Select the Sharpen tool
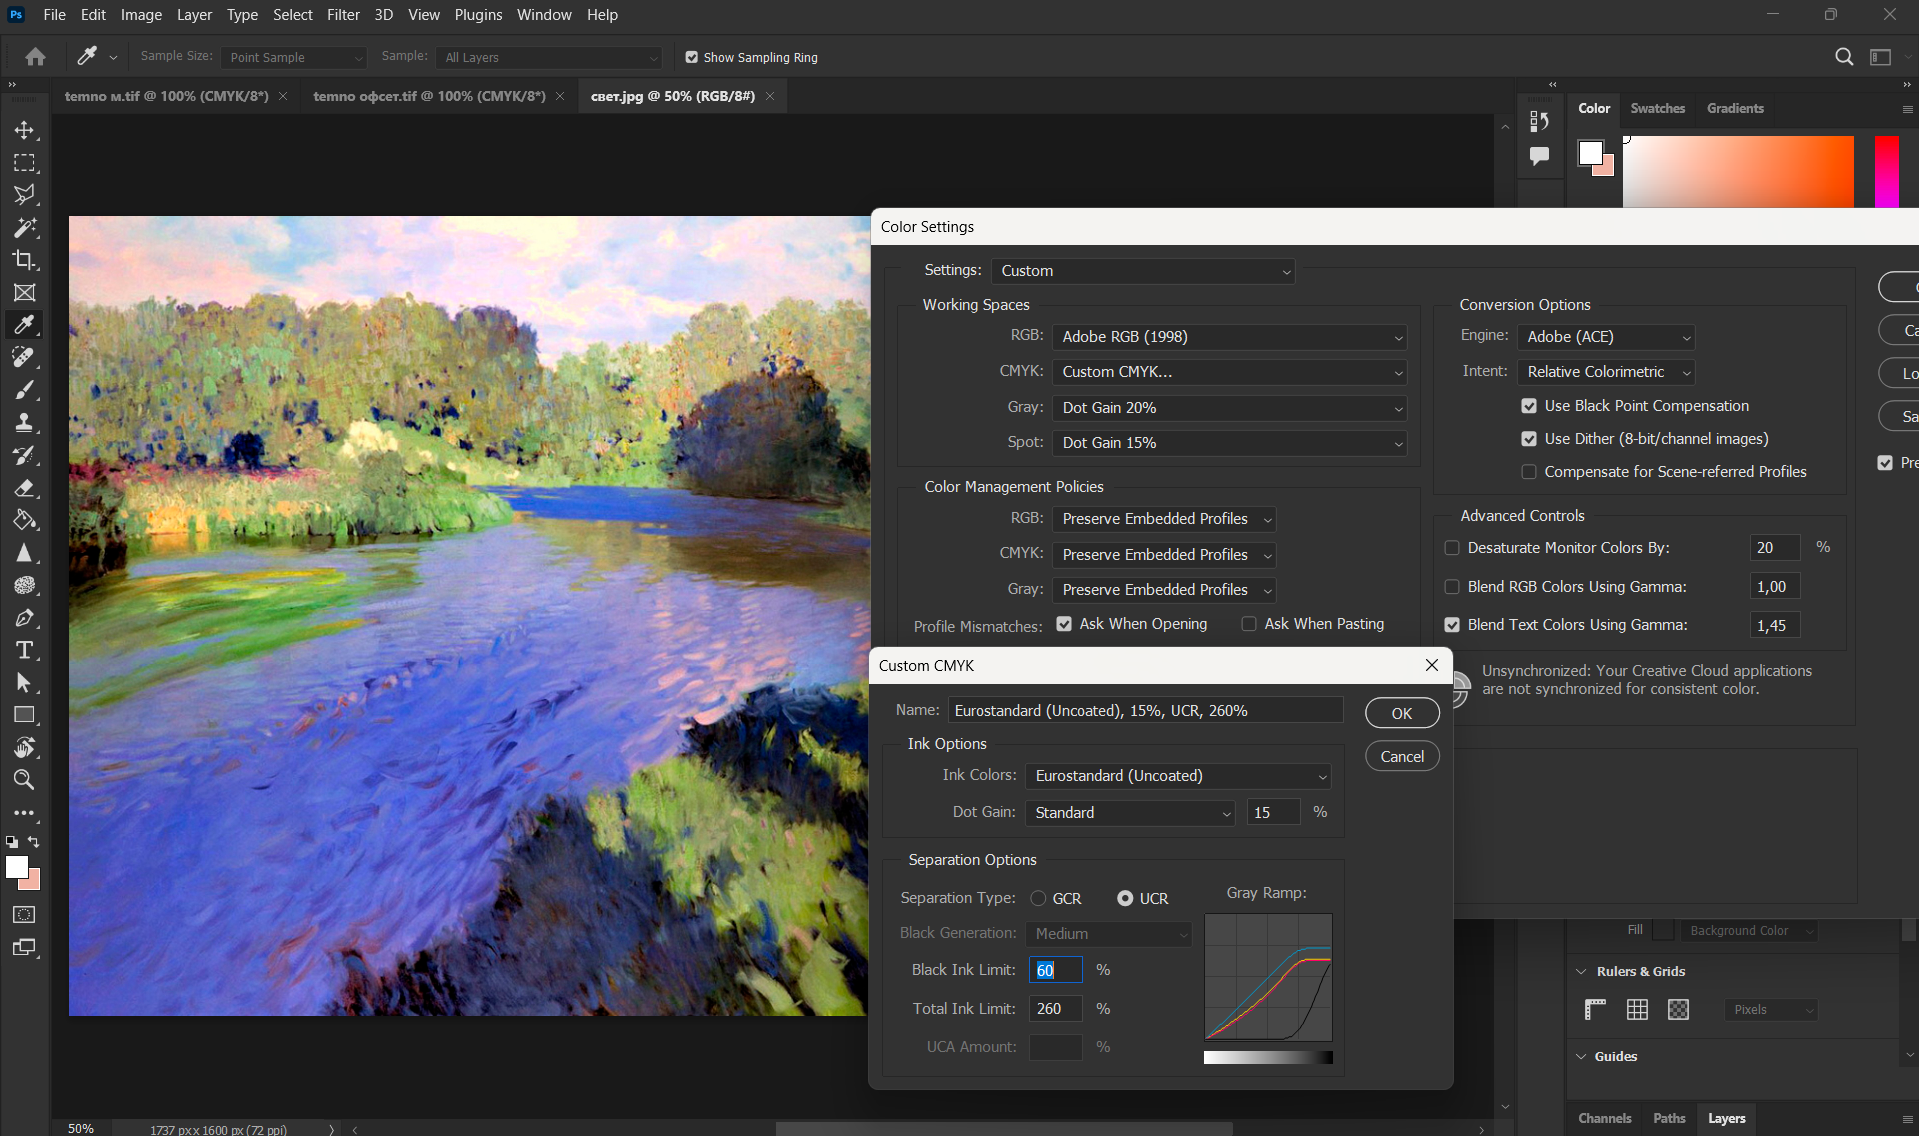The image size is (1919, 1136). click(25, 553)
